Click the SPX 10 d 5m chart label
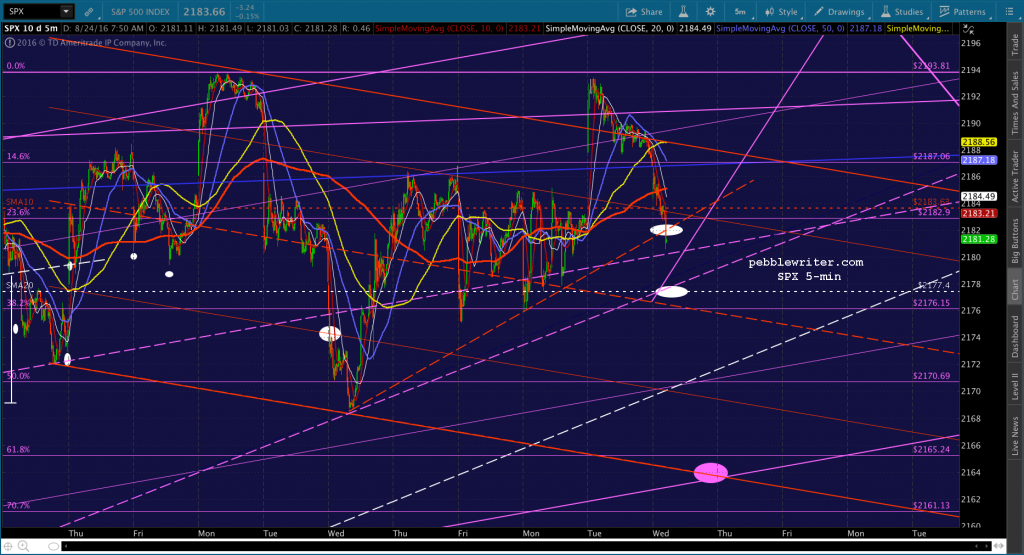This screenshot has height=555, width=1024. (31, 29)
